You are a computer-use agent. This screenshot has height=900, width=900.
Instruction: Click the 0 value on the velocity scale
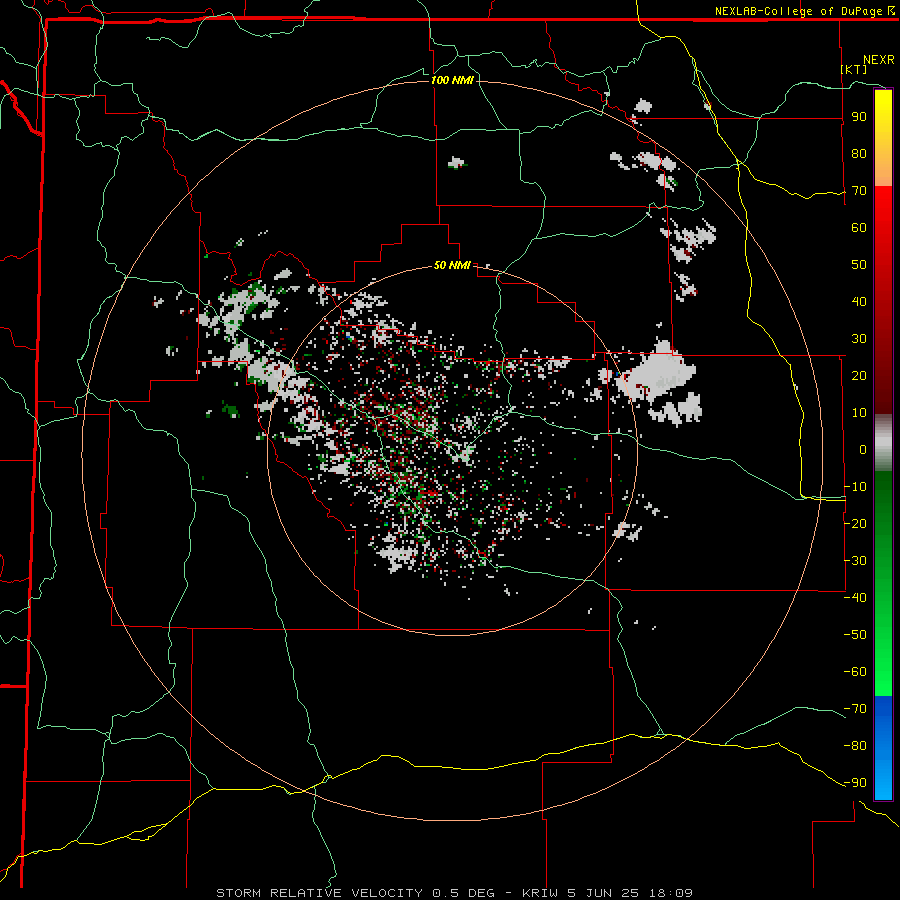[863, 449]
